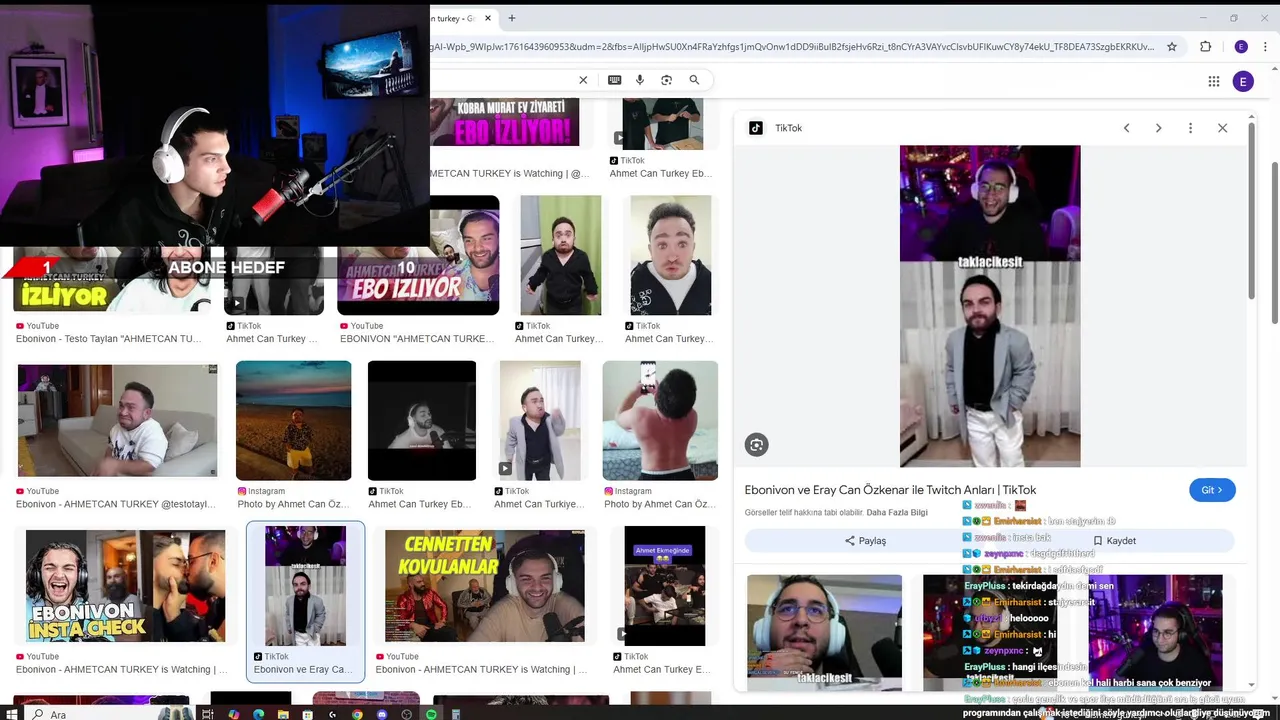Open OBS Studio from the taskbar

[407, 714]
